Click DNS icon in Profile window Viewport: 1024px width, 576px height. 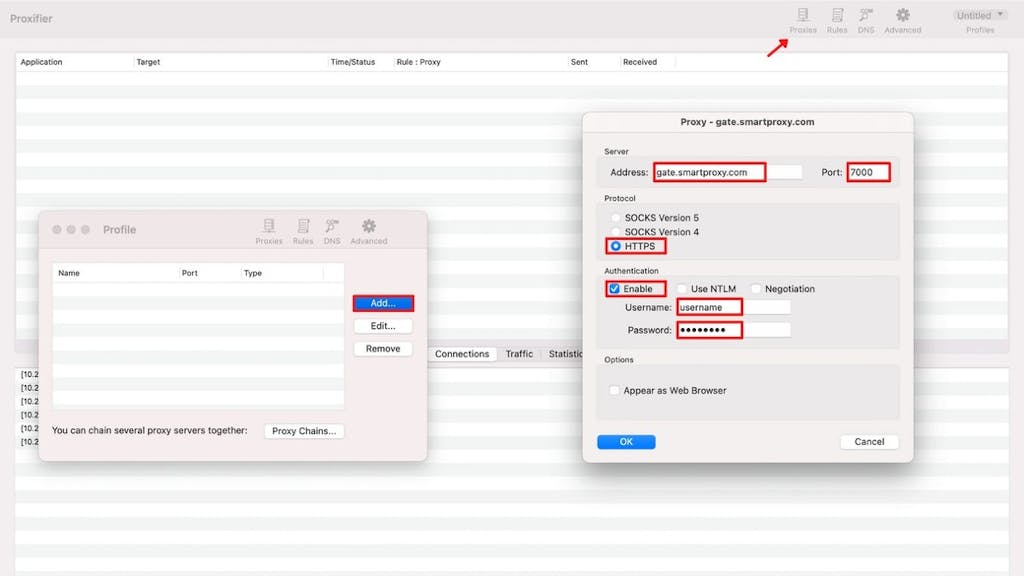coord(332,231)
